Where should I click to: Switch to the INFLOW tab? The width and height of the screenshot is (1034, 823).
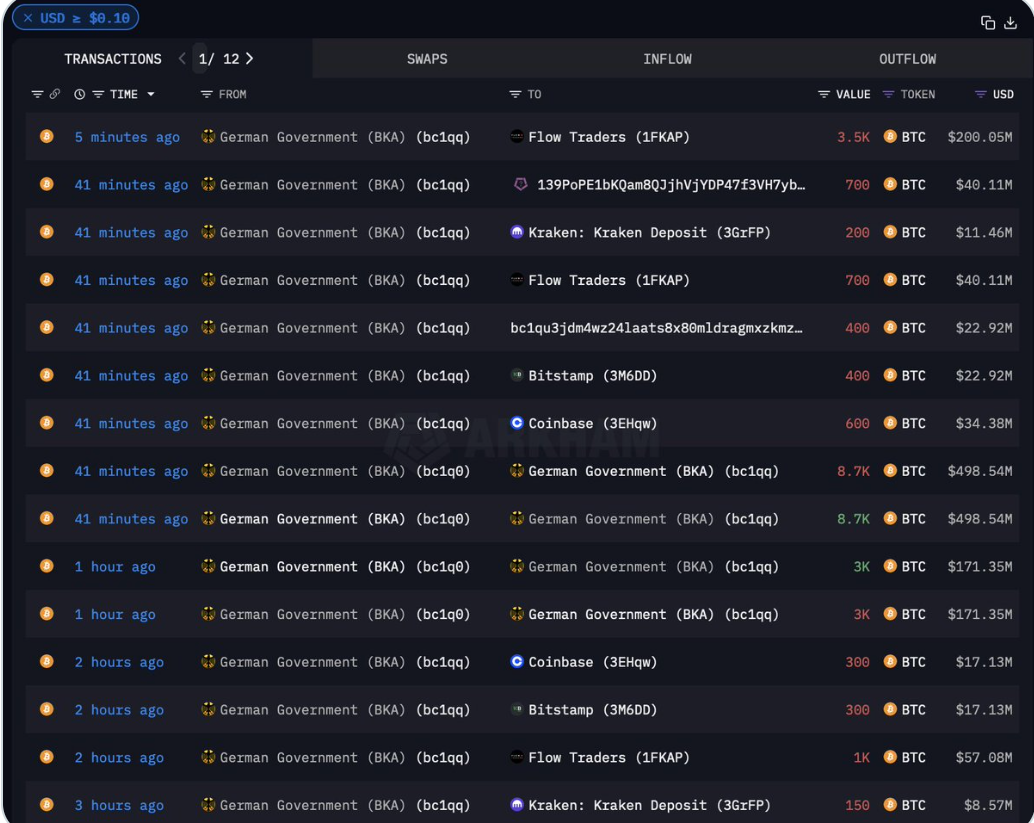click(x=667, y=59)
